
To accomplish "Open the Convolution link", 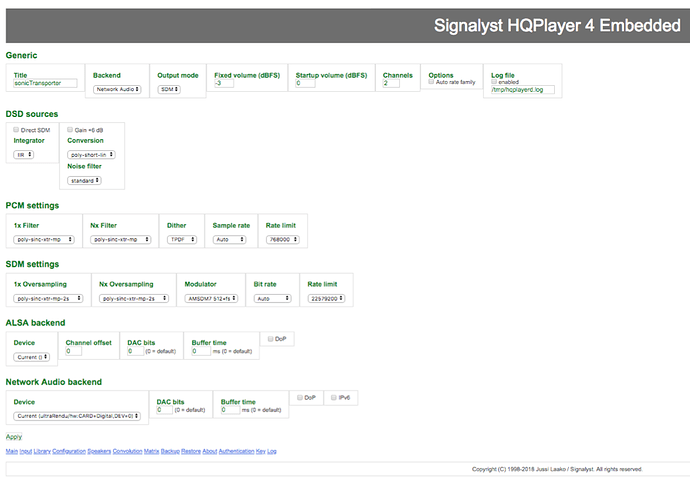I will click(128, 451).
